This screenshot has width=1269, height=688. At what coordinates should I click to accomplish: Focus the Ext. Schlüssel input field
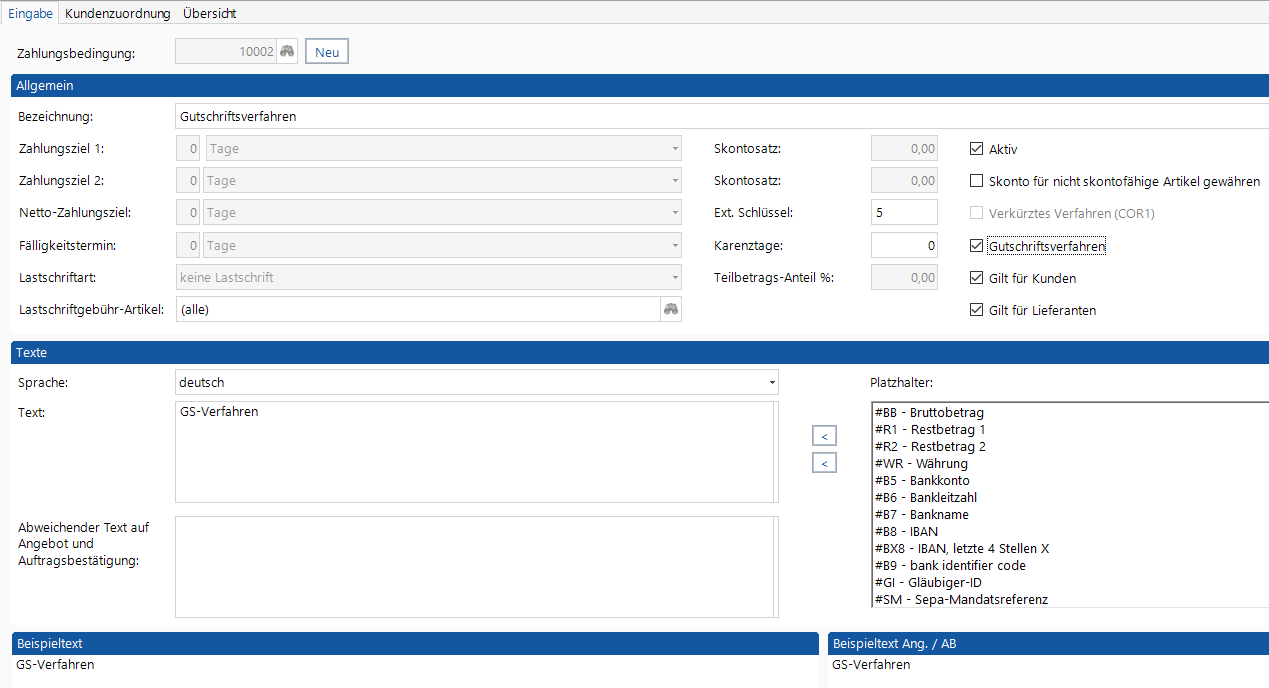coord(904,213)
